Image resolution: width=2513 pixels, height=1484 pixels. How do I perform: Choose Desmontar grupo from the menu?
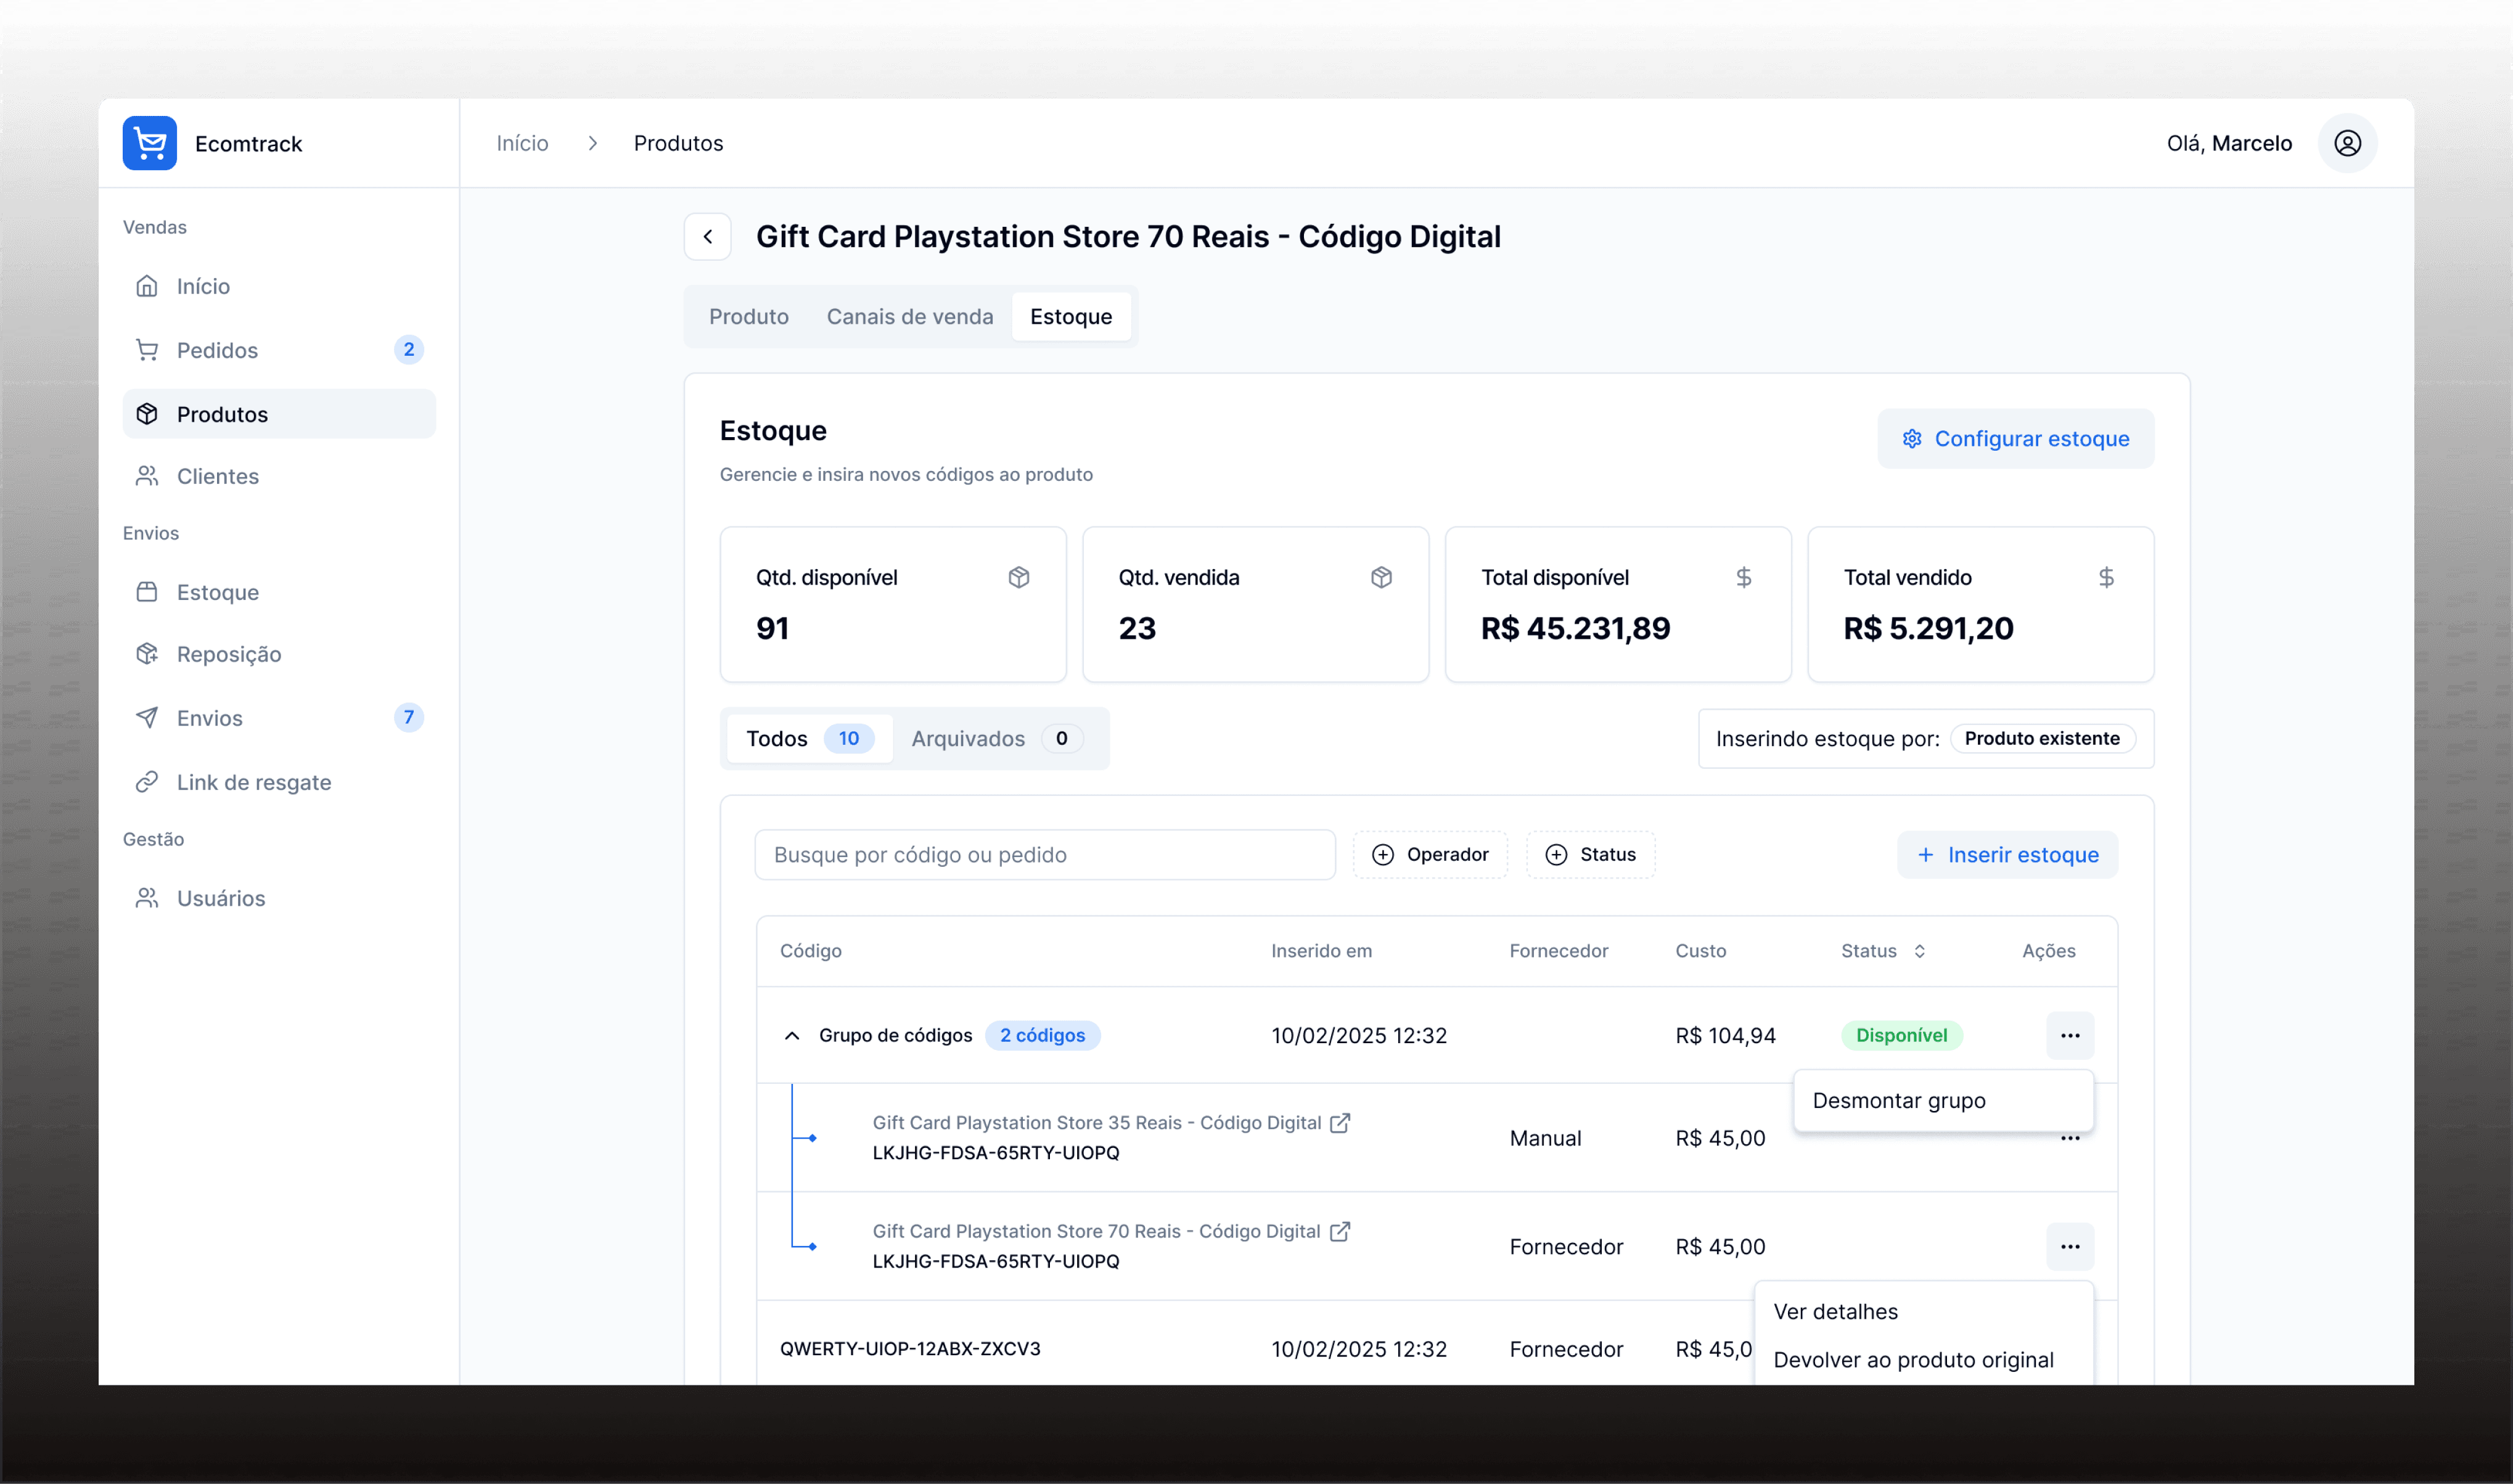point(1898,1100)
